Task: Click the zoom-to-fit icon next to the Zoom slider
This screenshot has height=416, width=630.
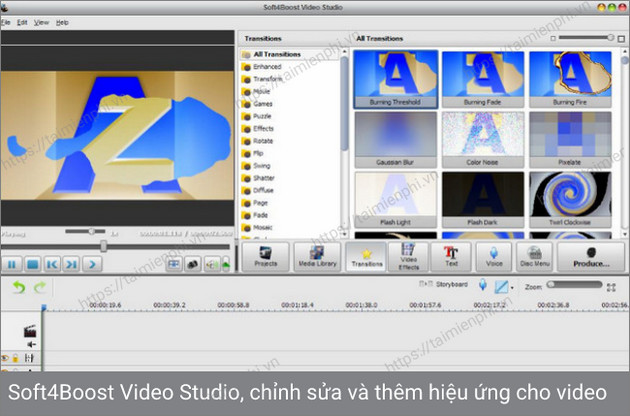Action: pos(611,287)
